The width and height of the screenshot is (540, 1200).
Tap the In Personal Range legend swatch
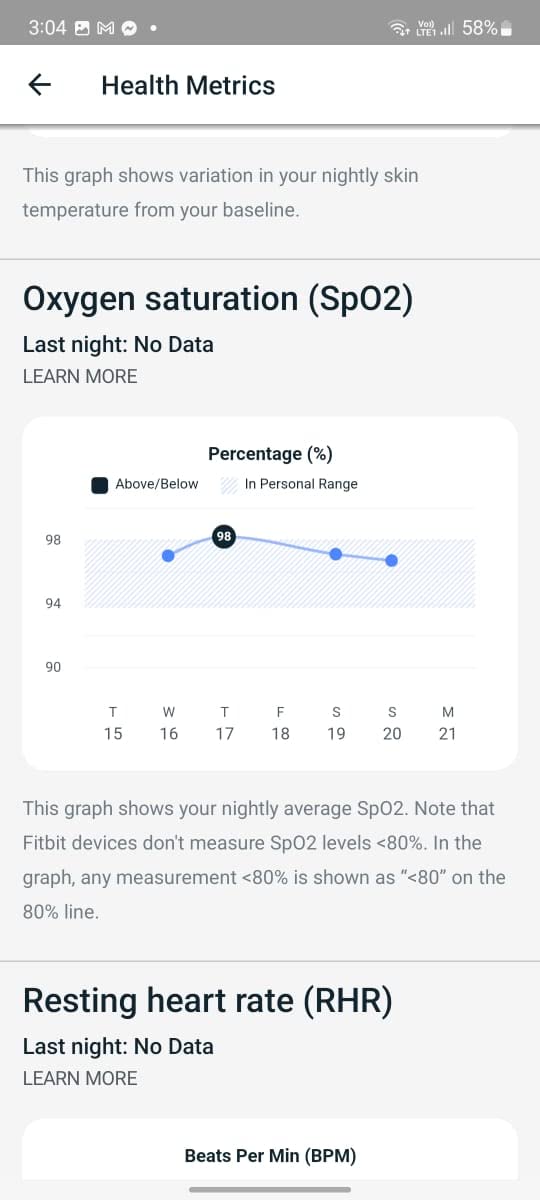coord(228,484)
